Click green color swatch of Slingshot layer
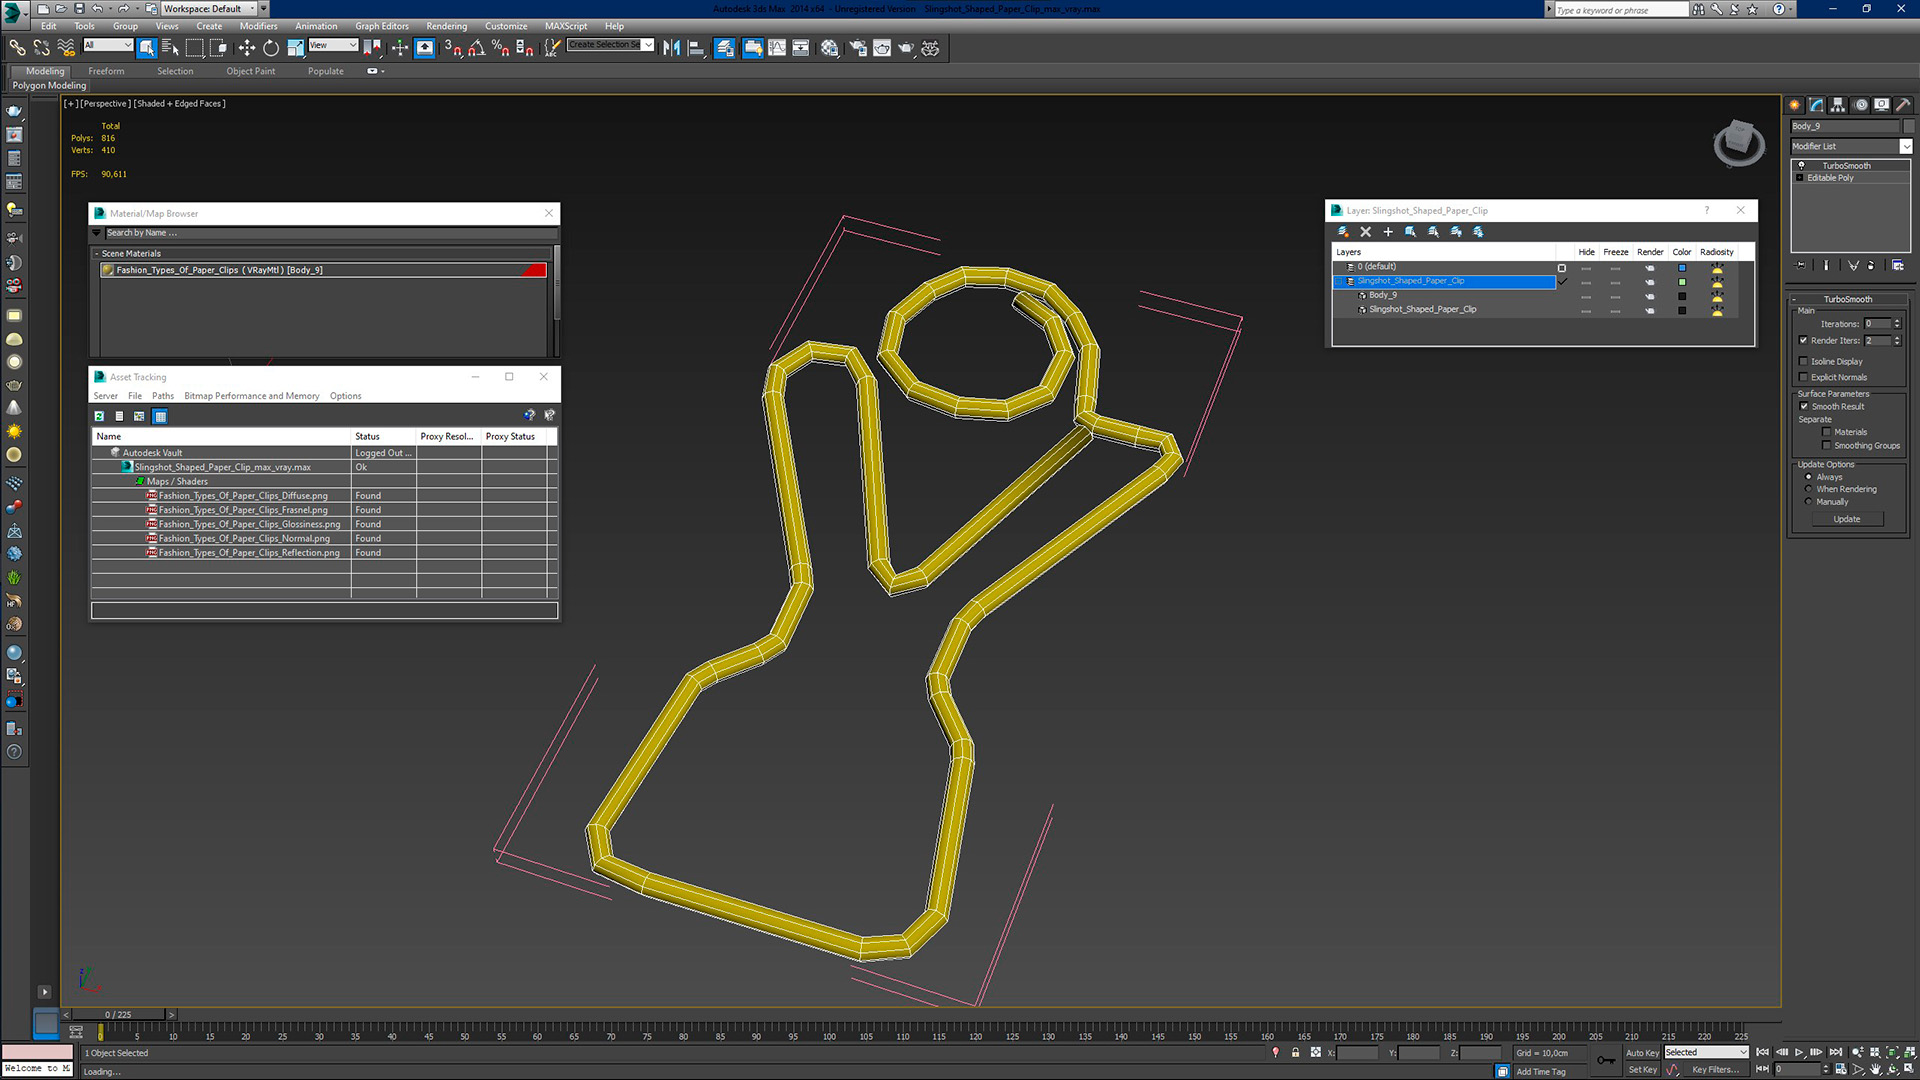The image size is (1920, 1080). pyautogui.click(x=1682, y=282)
